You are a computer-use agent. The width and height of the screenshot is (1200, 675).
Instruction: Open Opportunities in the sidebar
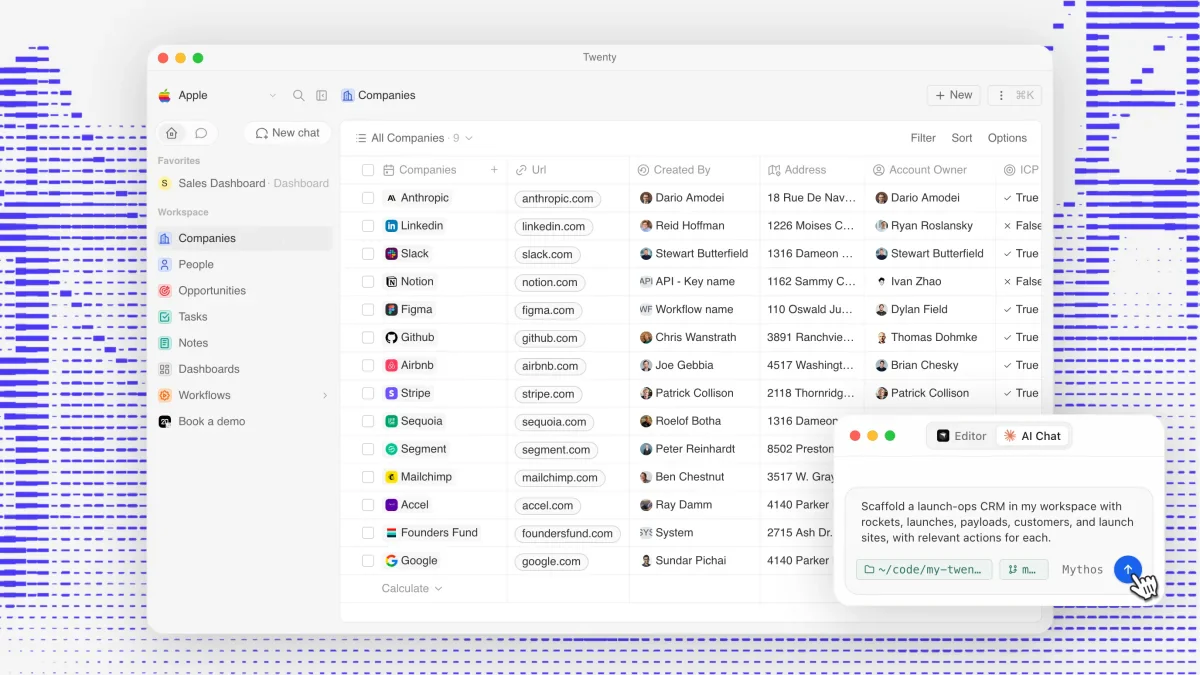pos(211,291)
